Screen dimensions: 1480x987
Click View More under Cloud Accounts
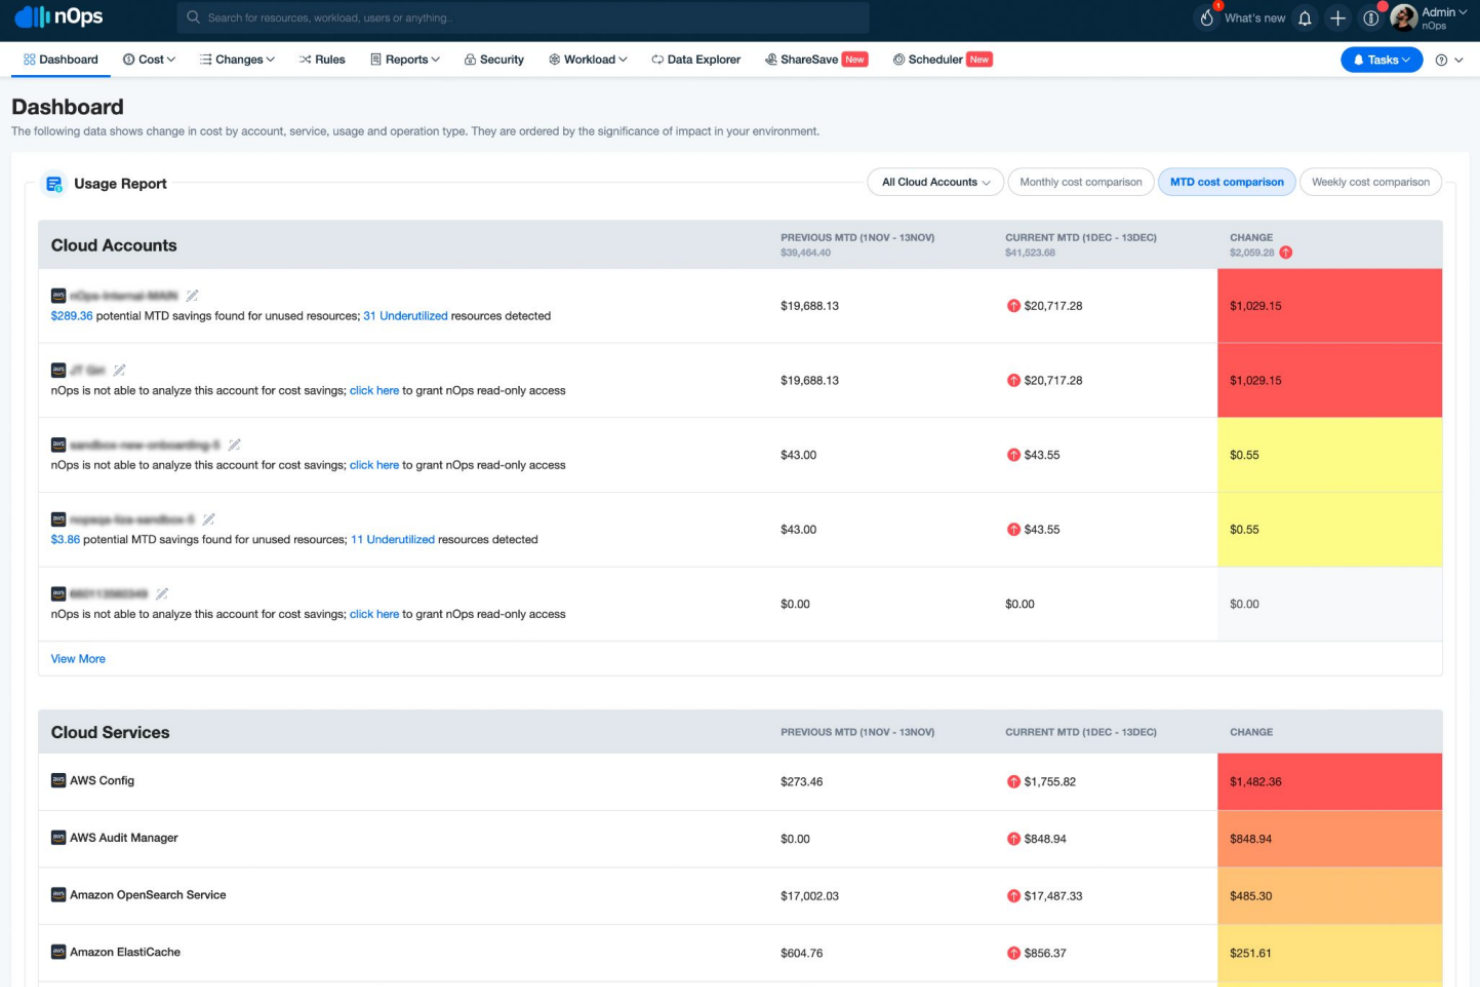(78, 658)
